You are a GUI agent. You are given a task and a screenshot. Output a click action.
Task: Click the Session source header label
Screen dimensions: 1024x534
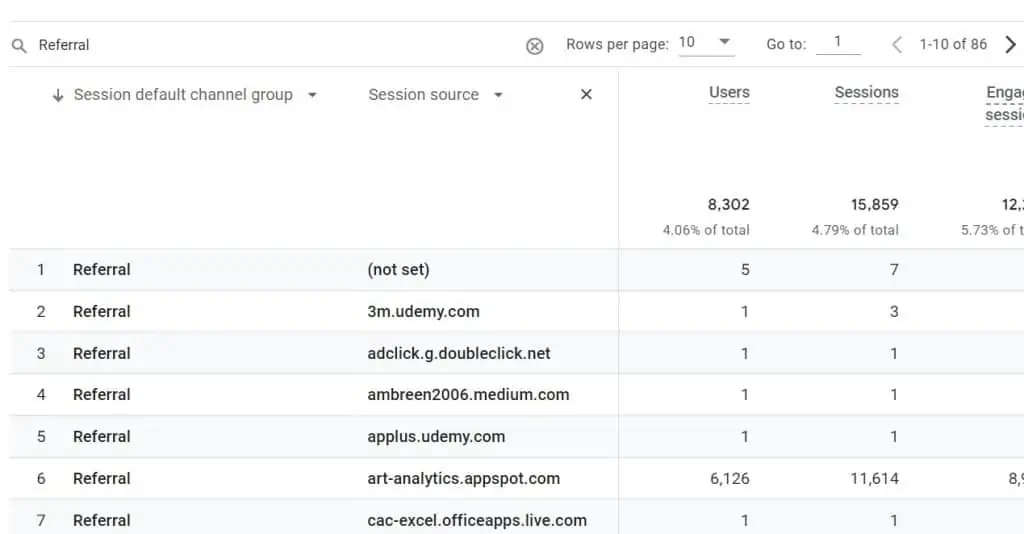point(423,95)
